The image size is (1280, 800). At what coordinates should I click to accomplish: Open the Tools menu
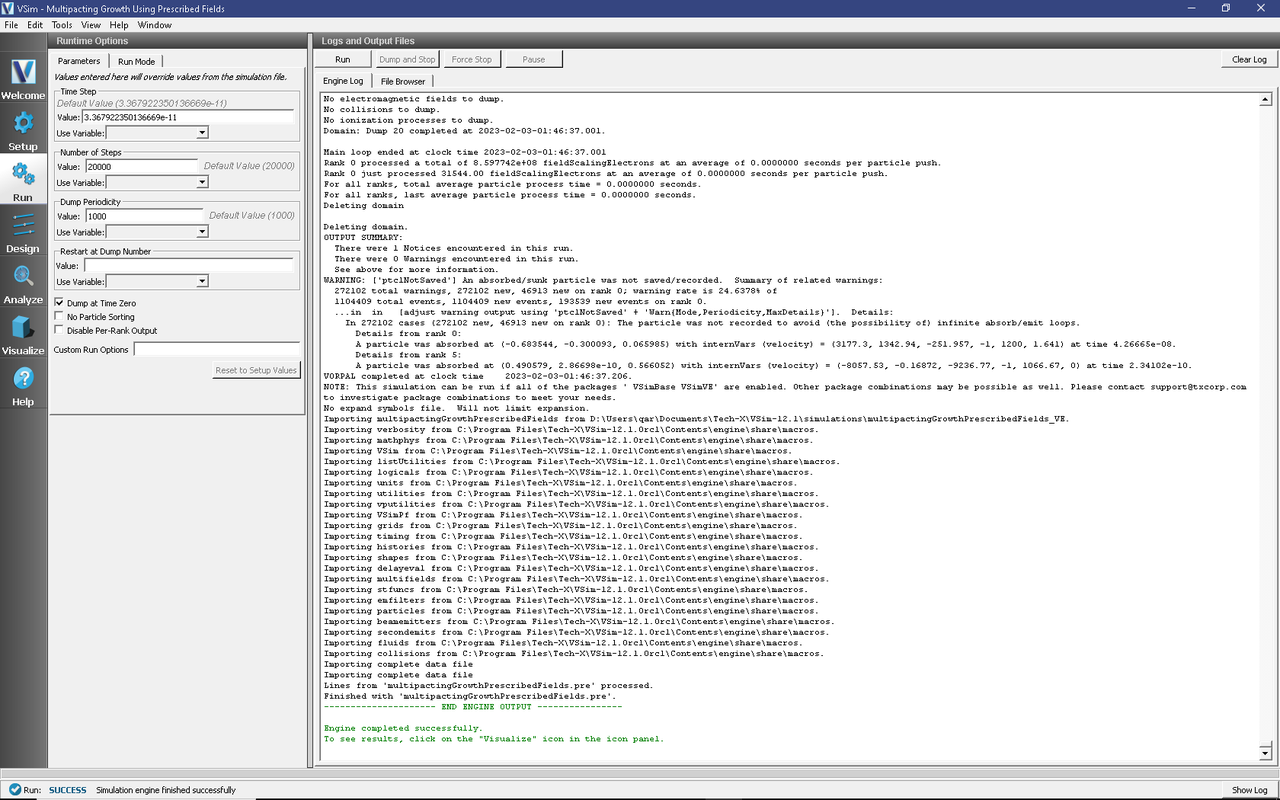tap(61, 24)
